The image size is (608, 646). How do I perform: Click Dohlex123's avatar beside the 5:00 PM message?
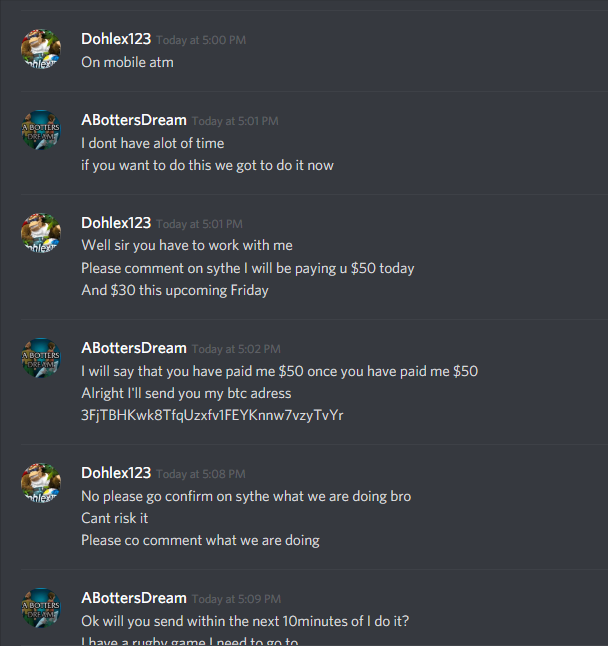tap(41, 49)
